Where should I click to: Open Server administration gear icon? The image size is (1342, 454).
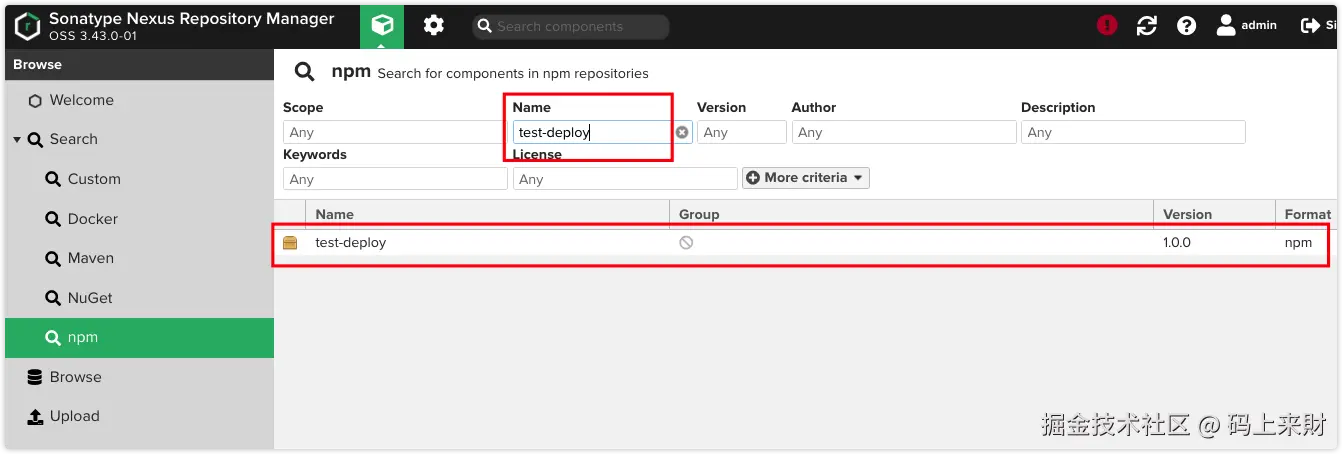tap(433, 26)
